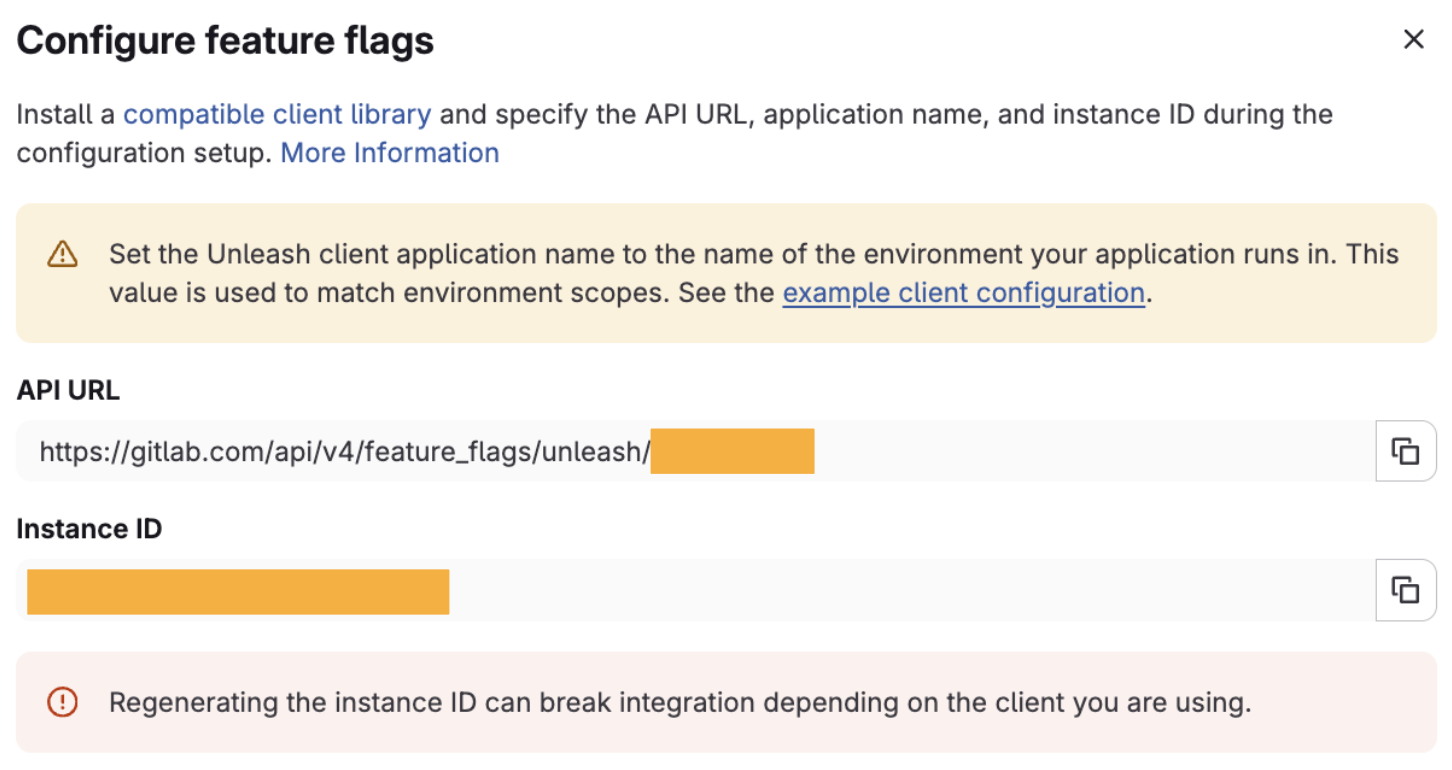Click the yellow warning triangle icon
The image size is (1452, 770).
pos(61,254)
